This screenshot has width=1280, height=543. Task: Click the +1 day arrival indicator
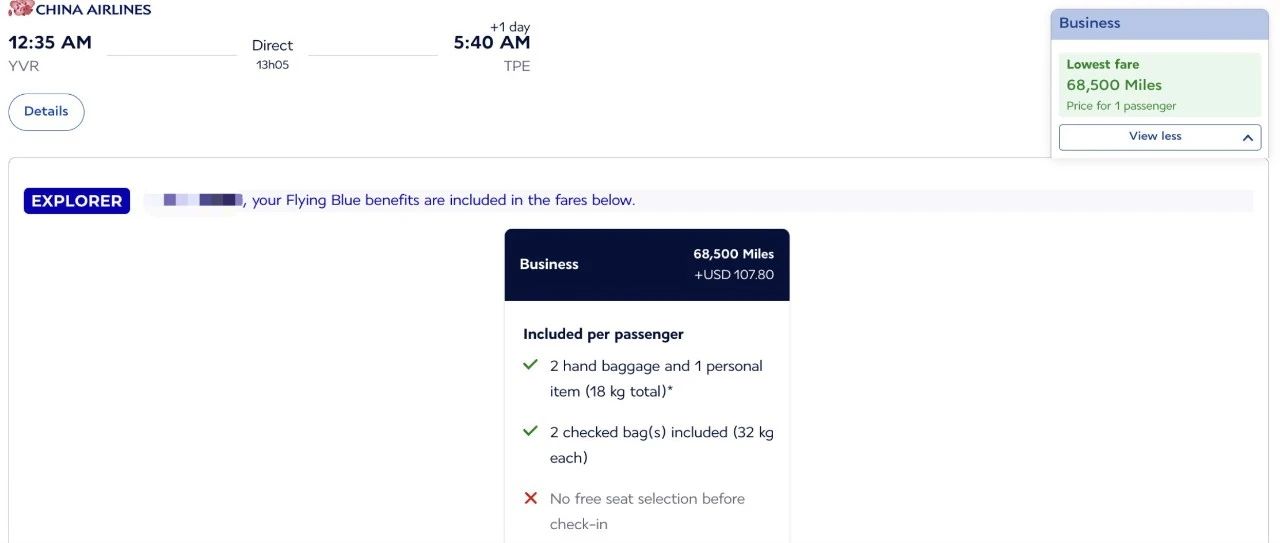509,26
